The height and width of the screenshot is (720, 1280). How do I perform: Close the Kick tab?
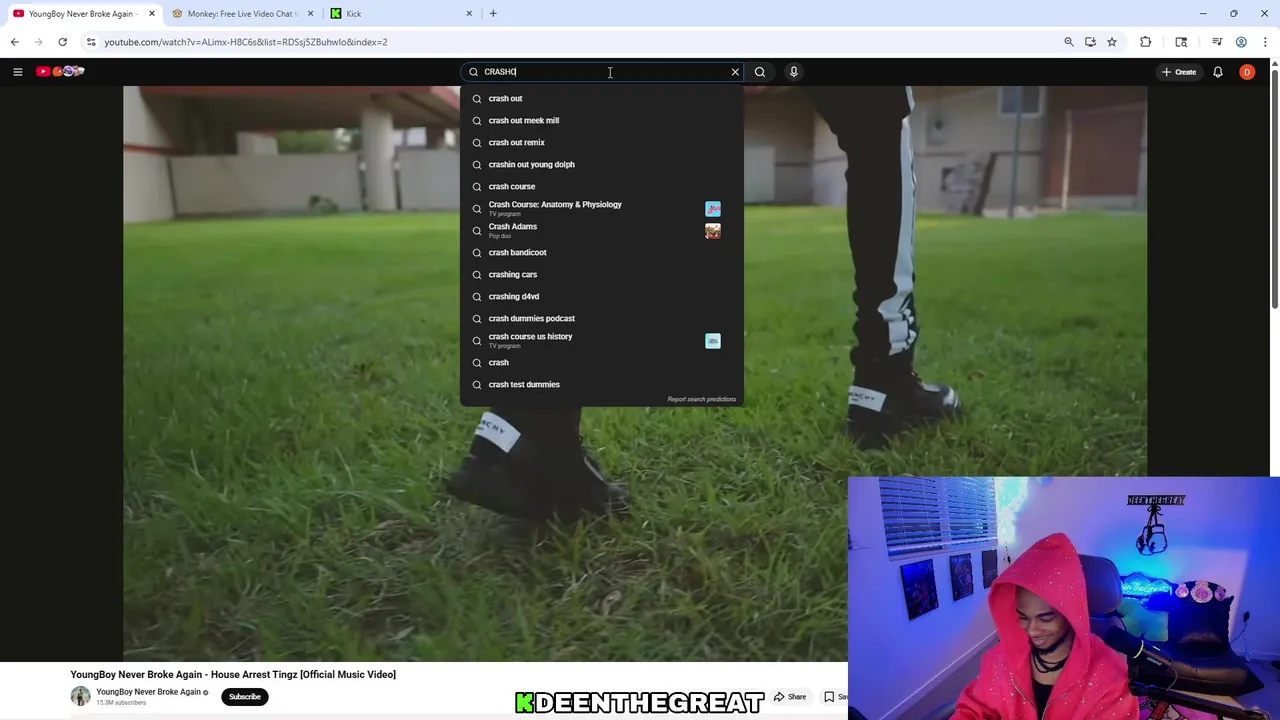coord(469,13)
